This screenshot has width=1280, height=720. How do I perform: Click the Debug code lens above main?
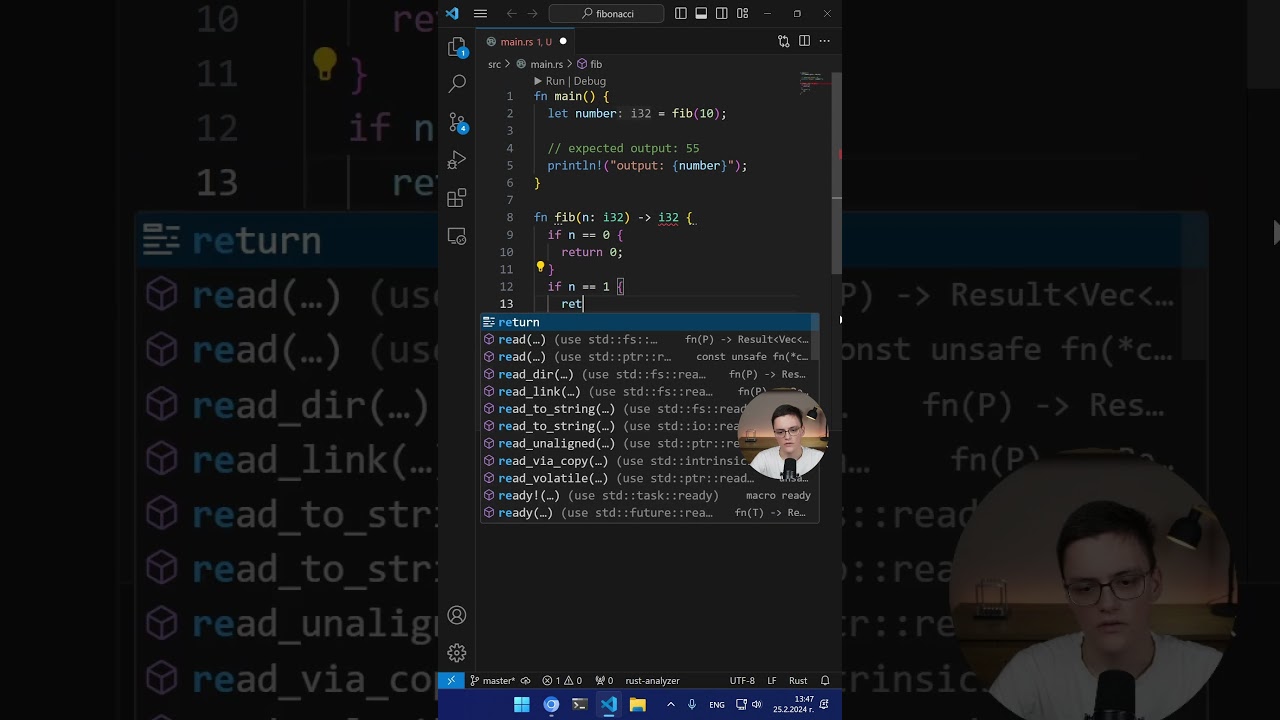click(x=590, y=81)
